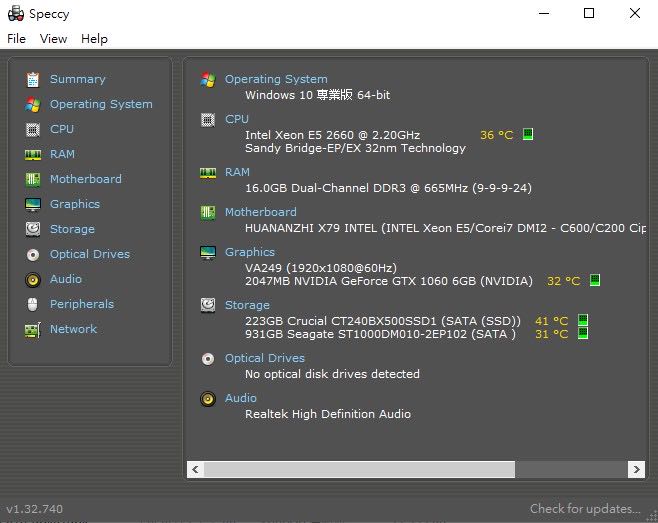
Task: Click the Motherboard icon in sidebar
Action: (33, 179)
